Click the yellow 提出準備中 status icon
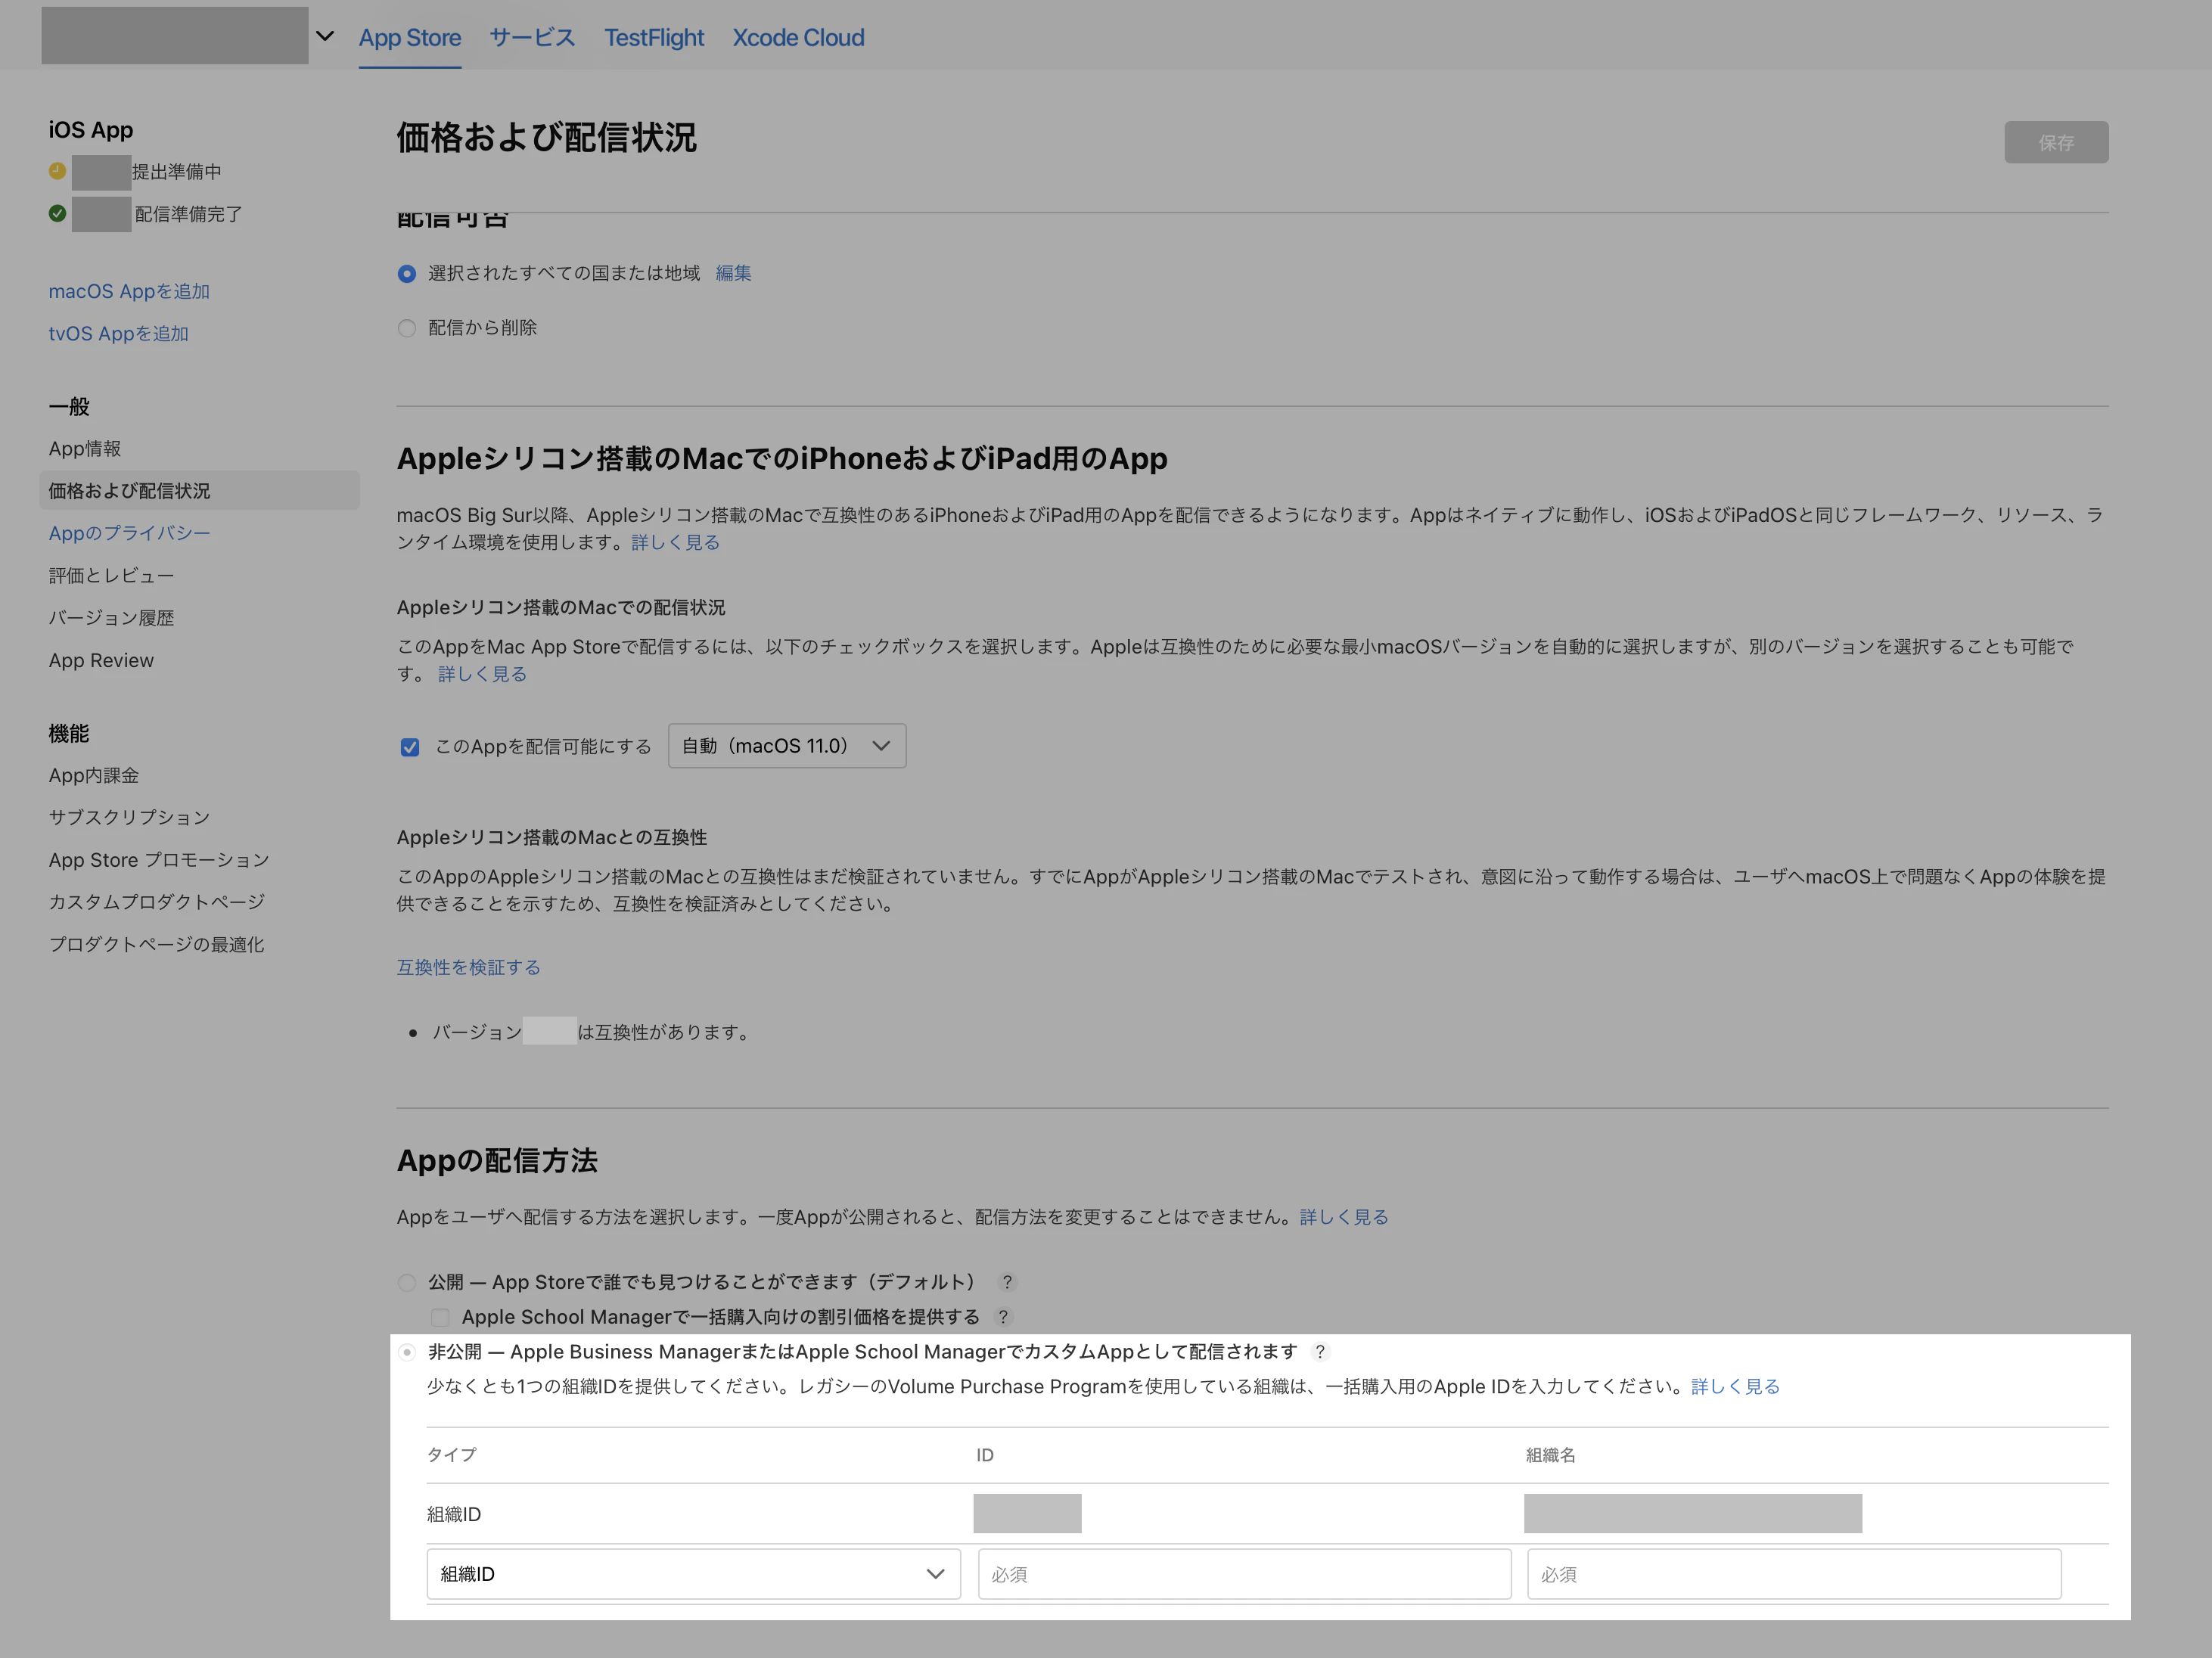 58,171
